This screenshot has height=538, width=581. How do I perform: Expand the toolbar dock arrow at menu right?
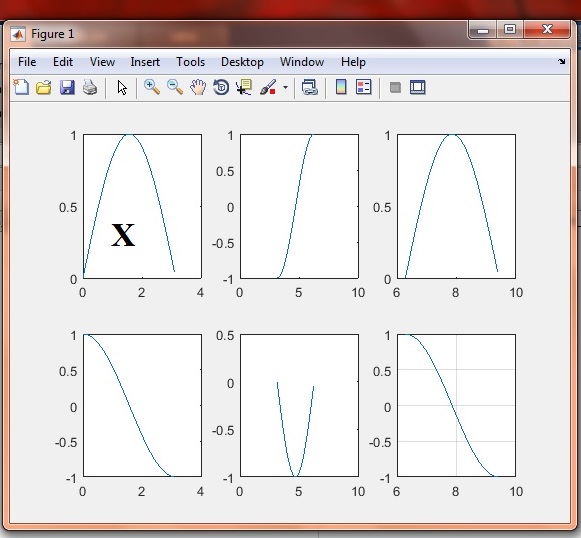[561, 62]
